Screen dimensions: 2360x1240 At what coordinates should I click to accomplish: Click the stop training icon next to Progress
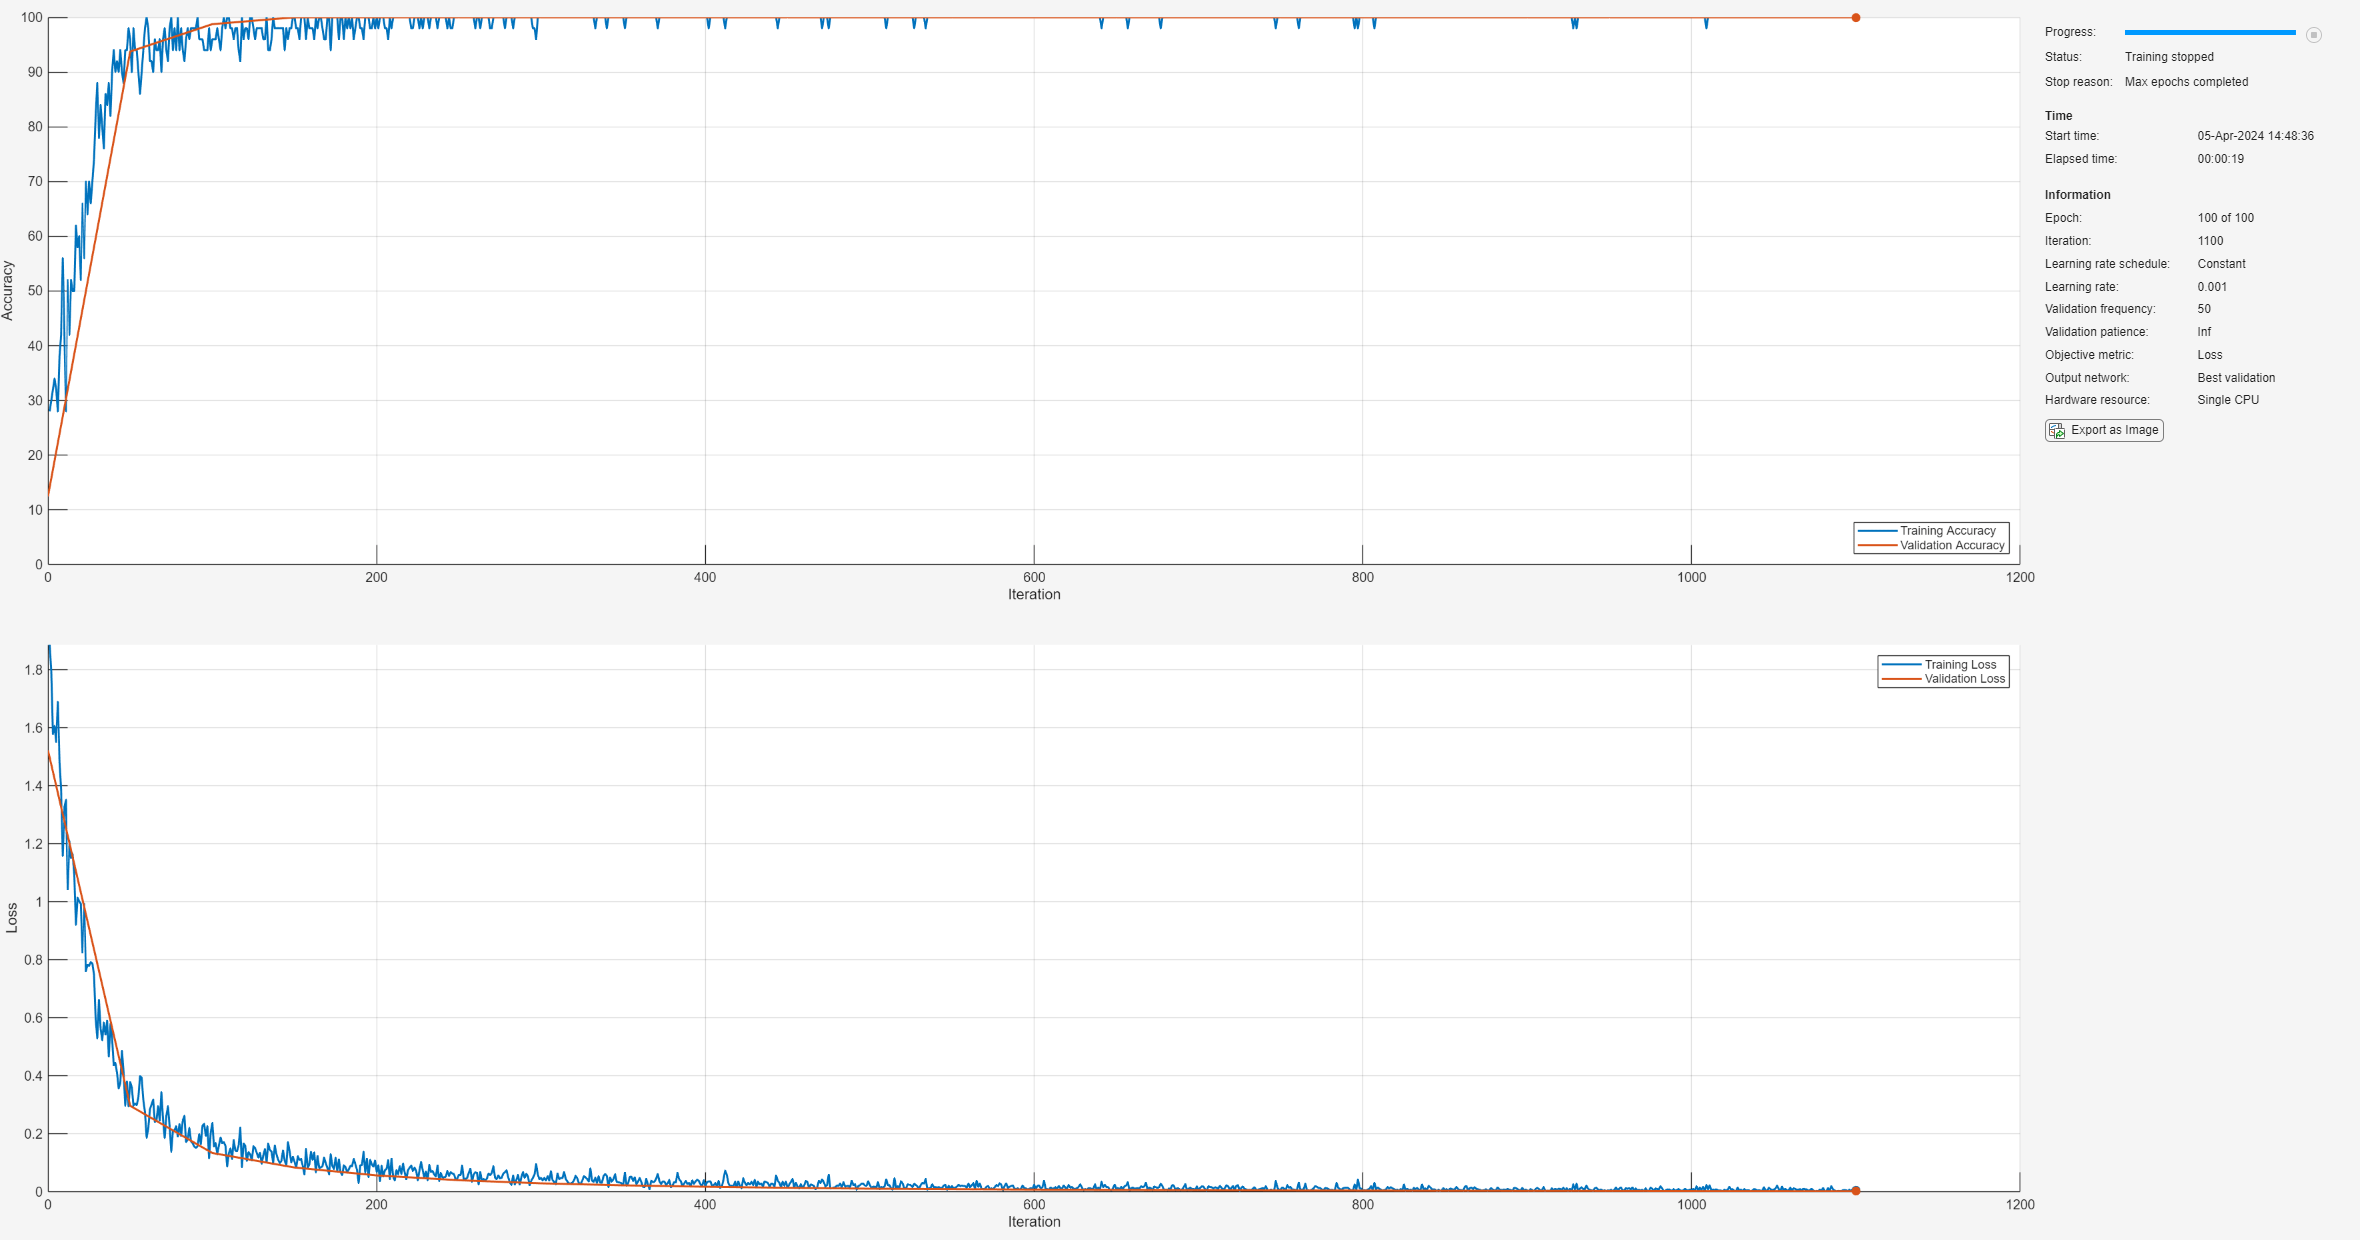tap(2313, 35)
